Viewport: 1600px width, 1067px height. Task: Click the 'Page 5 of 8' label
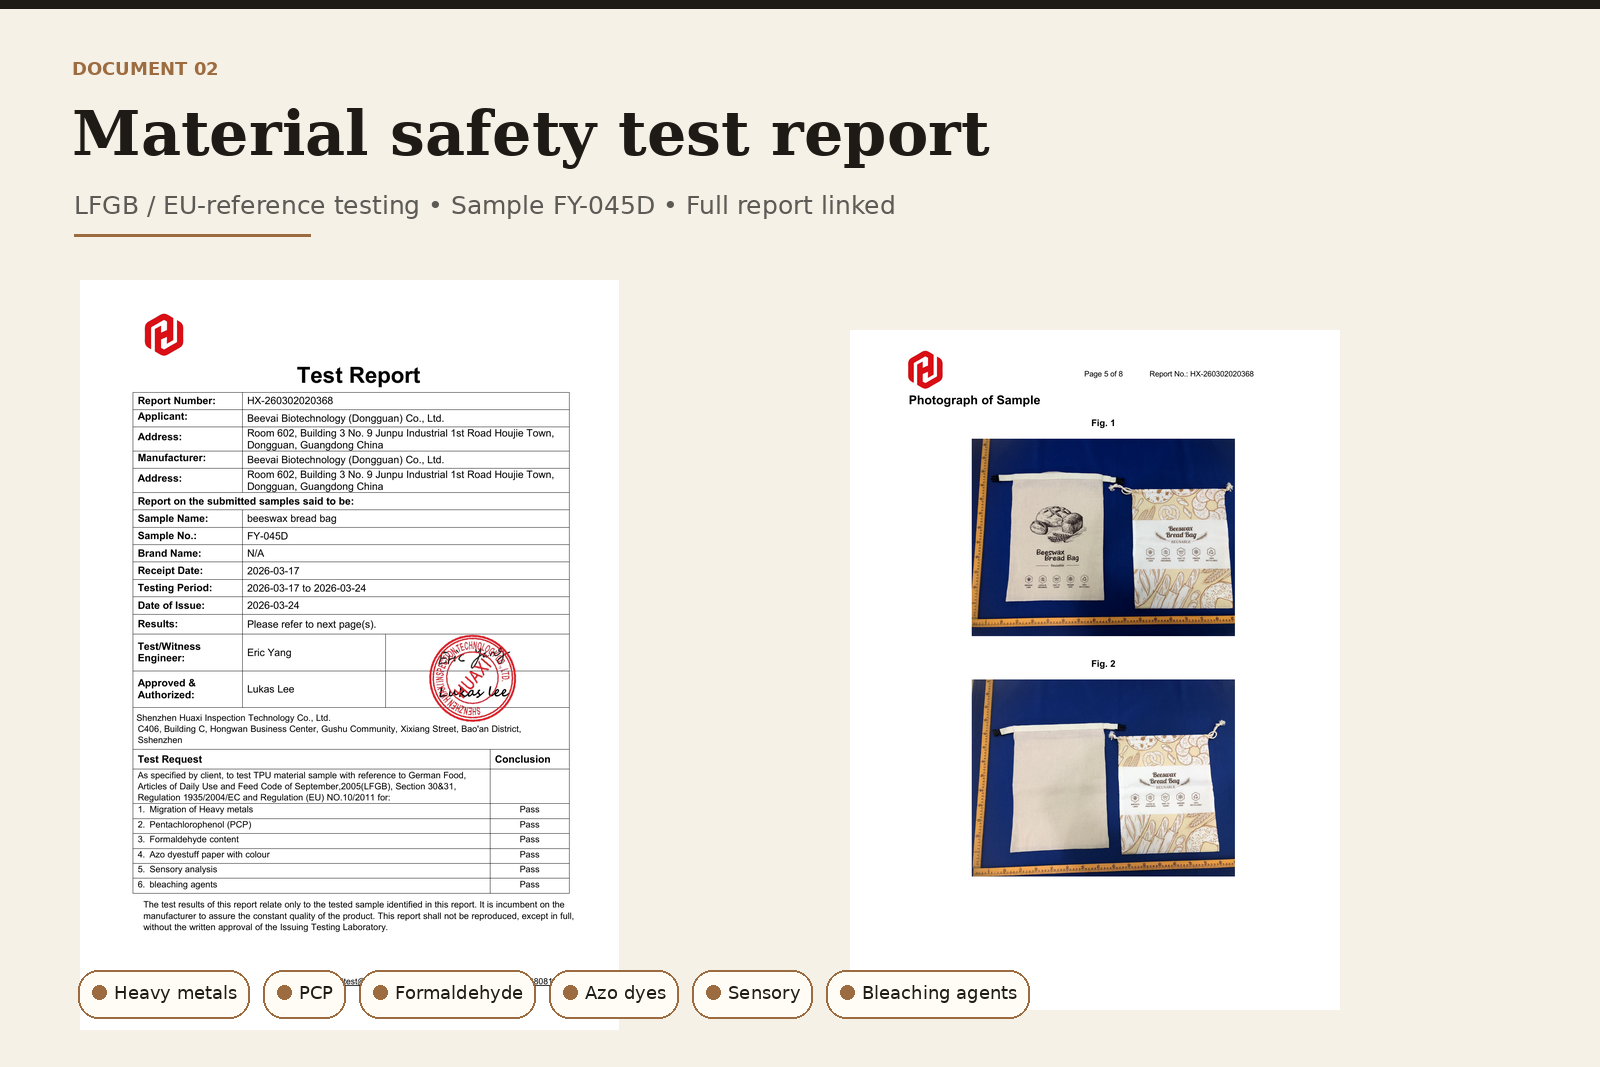point(1103,374)
